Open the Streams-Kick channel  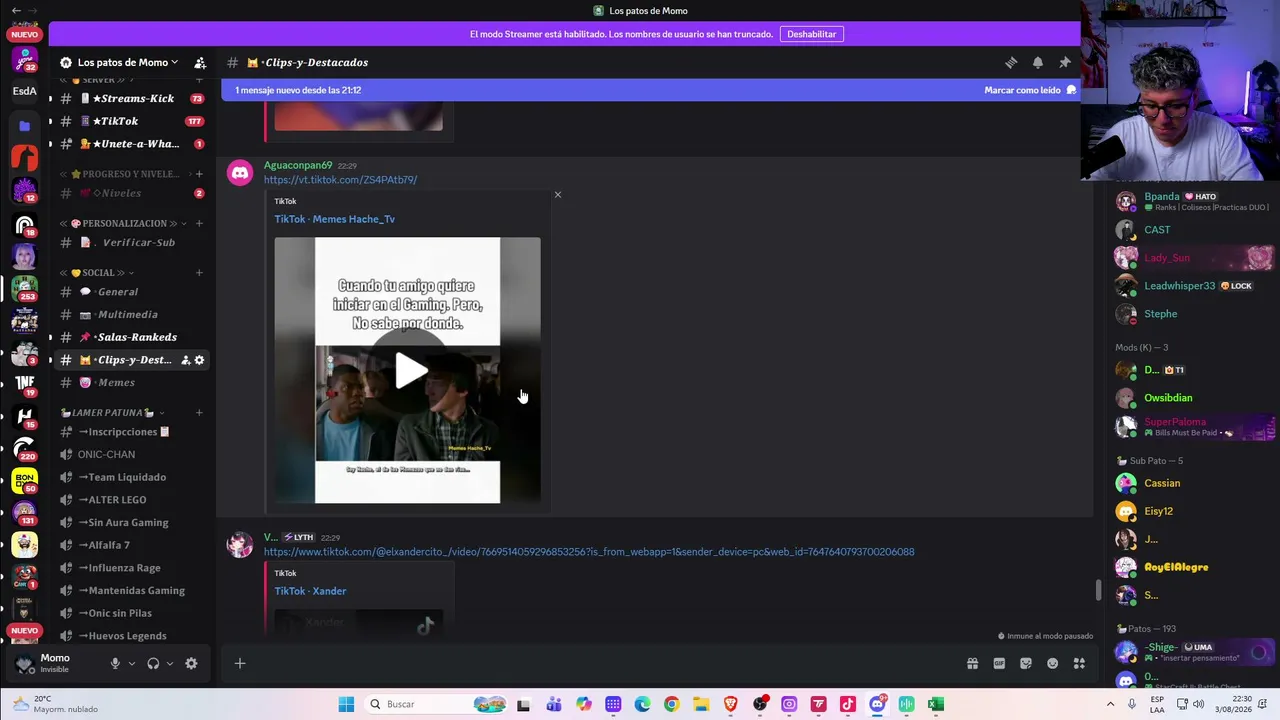[131, 98]
